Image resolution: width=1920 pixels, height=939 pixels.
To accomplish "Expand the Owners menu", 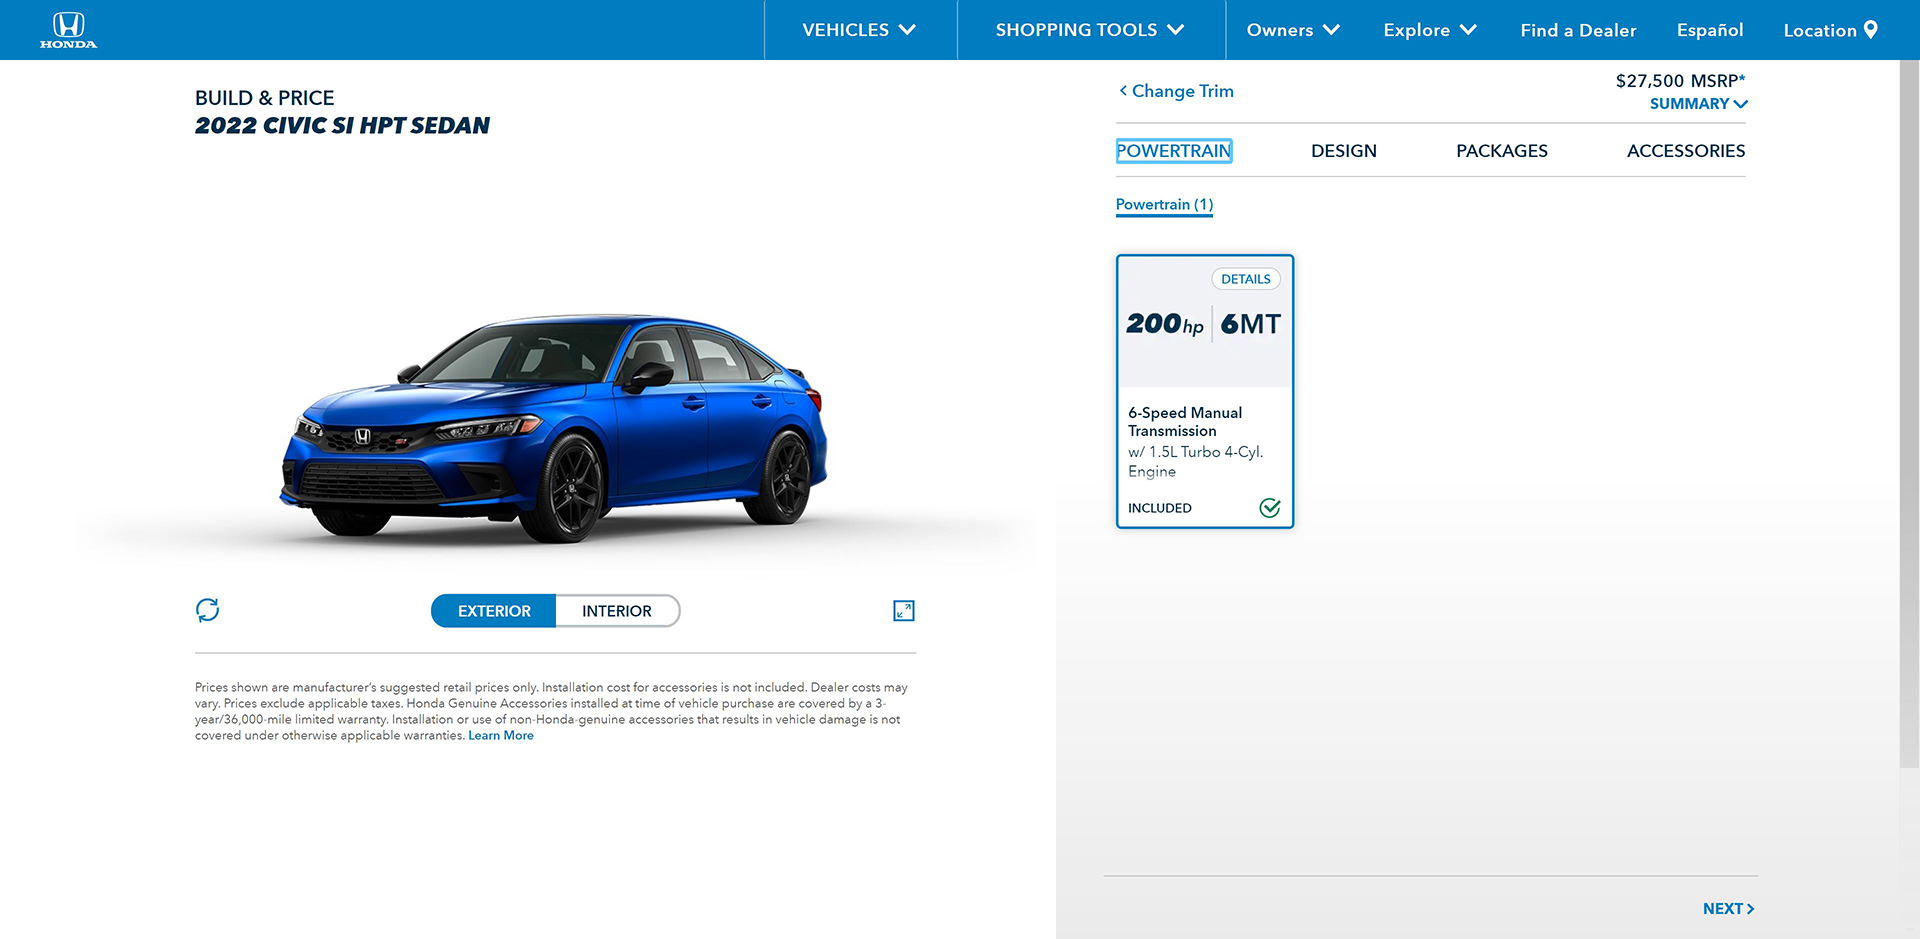I will click(1293, 30).
